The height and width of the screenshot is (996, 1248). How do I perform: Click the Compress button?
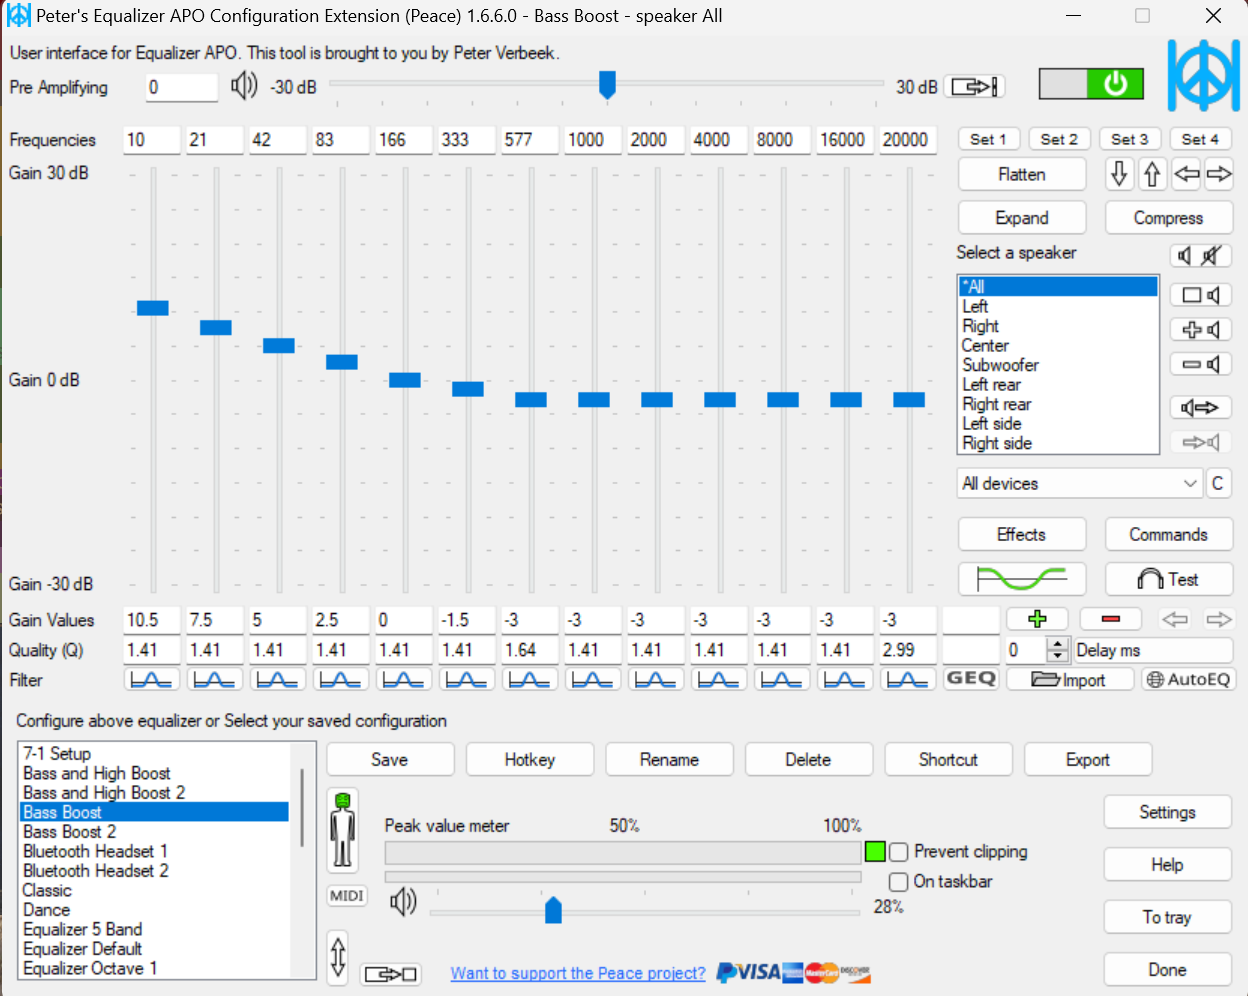(1168, 218)
